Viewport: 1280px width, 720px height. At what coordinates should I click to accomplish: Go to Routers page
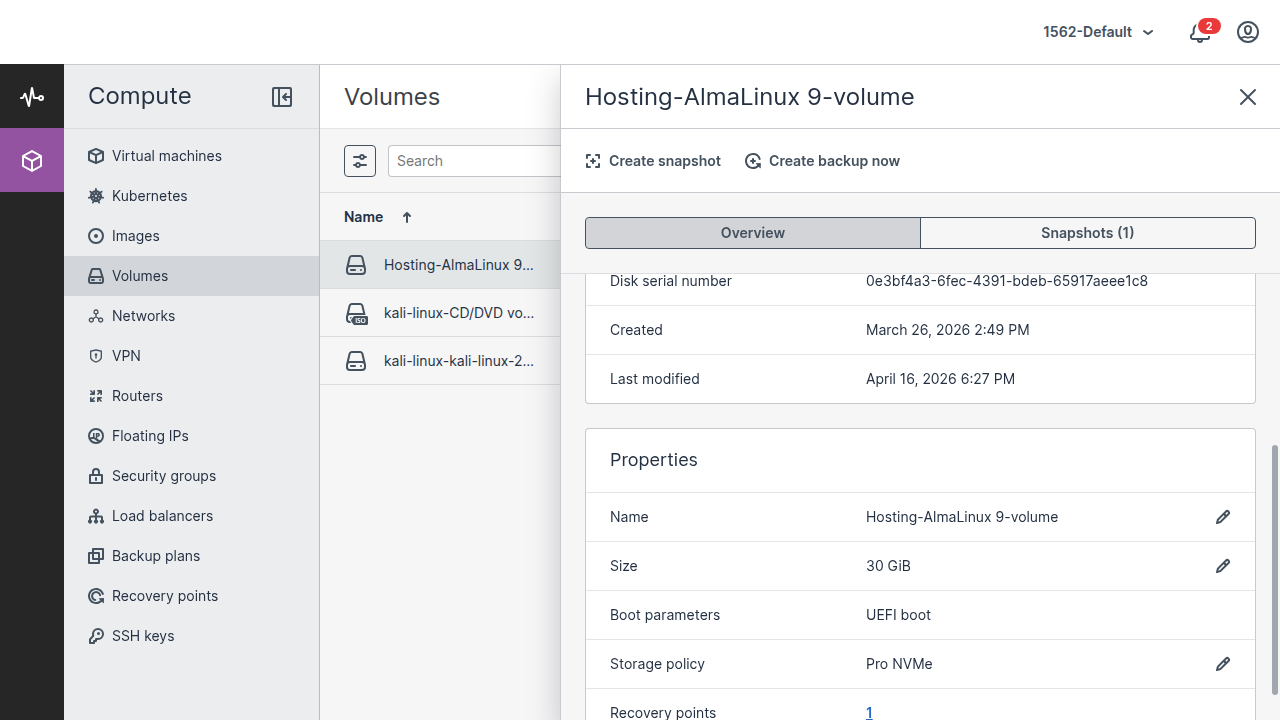coord(192,396)
